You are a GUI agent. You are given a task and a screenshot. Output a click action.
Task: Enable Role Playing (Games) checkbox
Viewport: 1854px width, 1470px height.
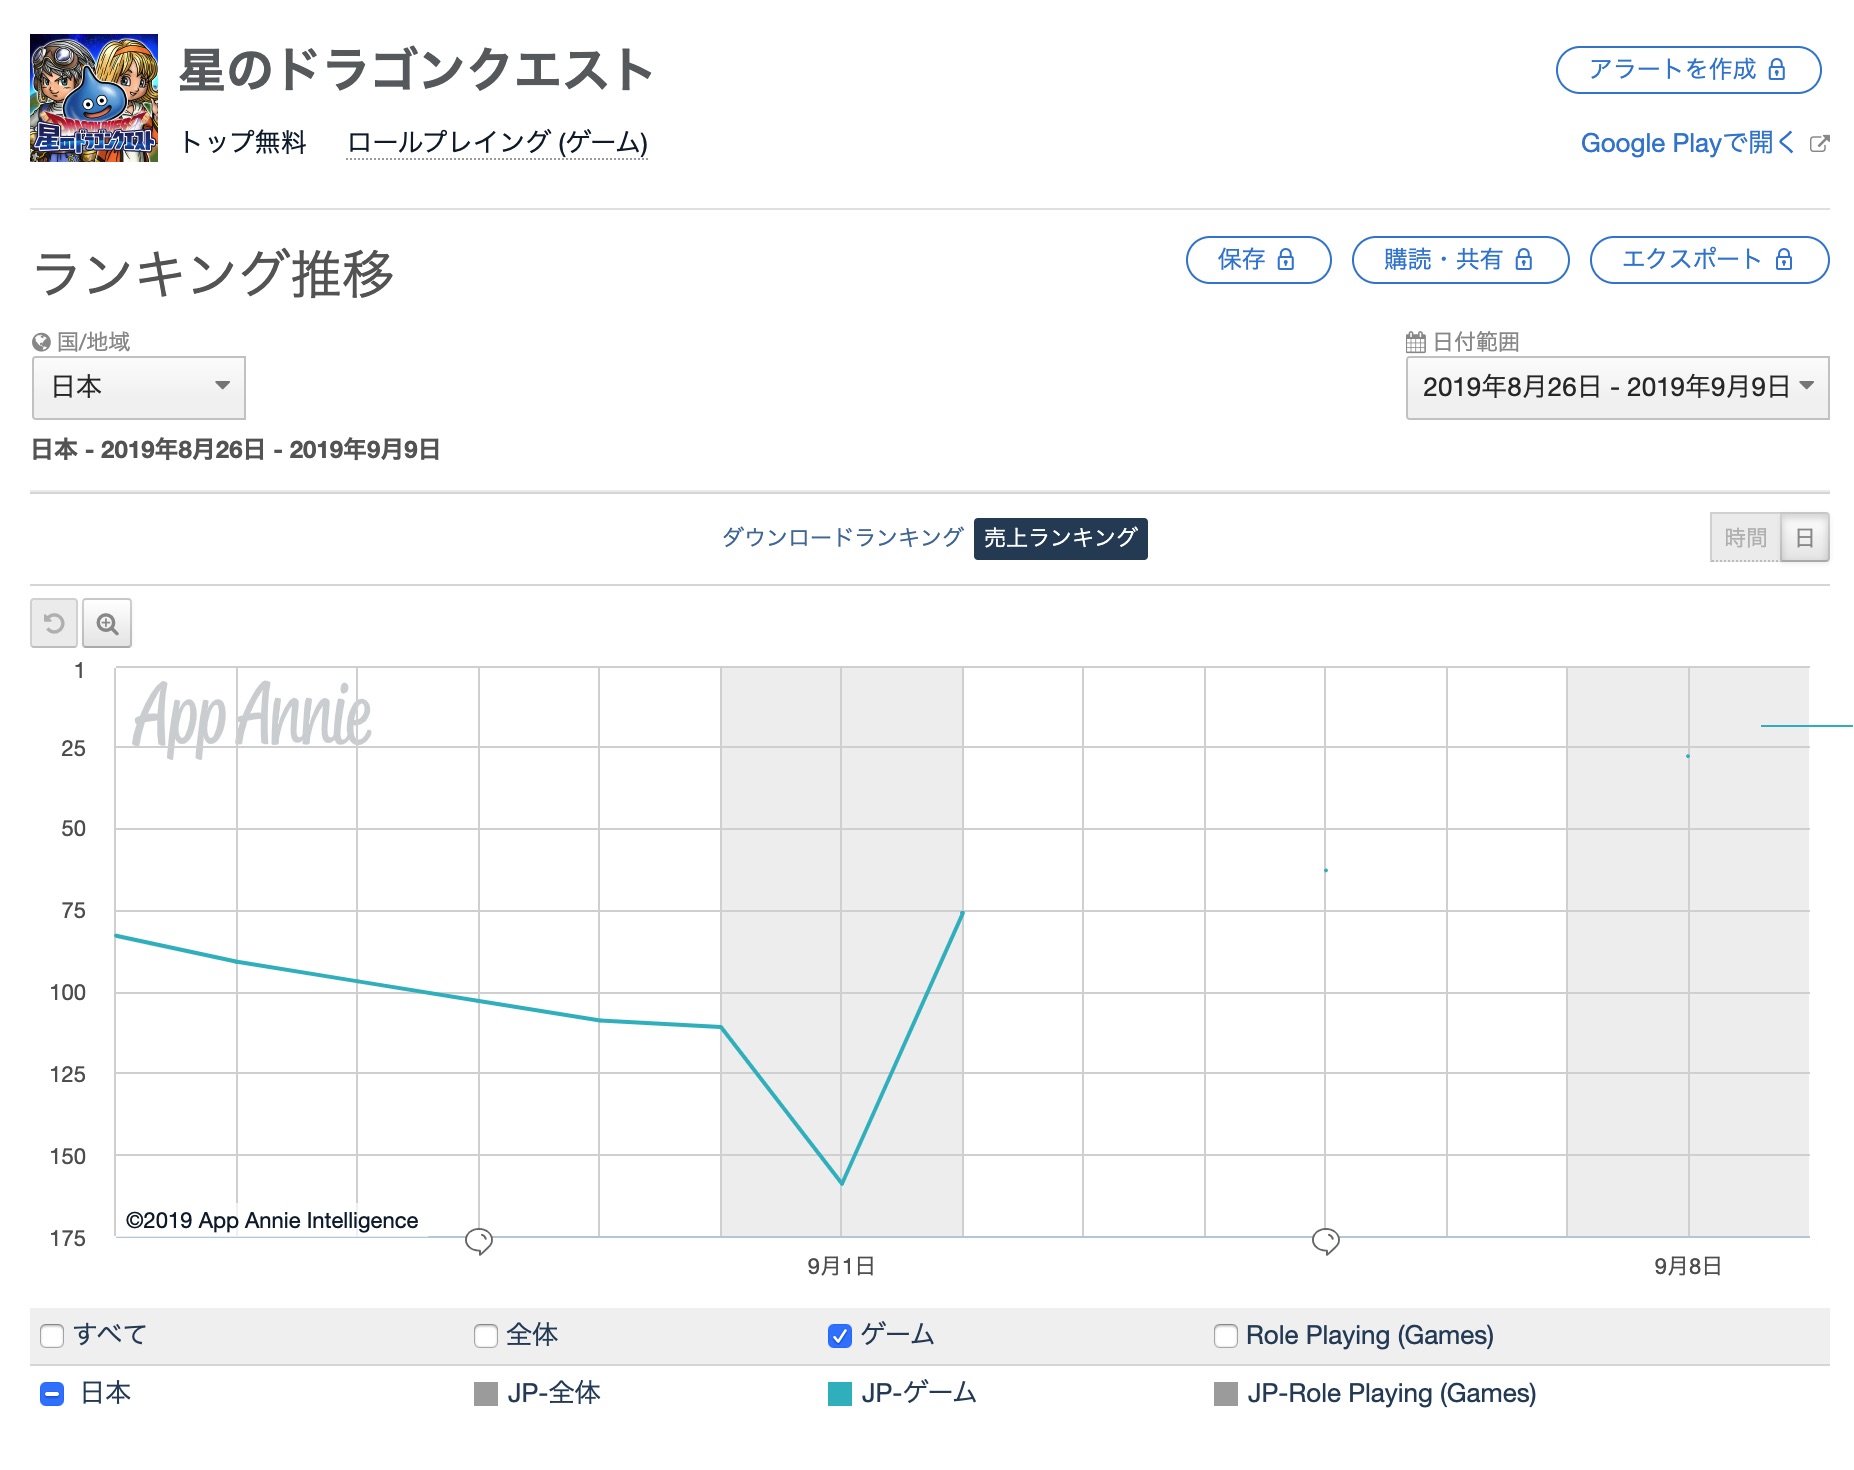[1226, 1336]
